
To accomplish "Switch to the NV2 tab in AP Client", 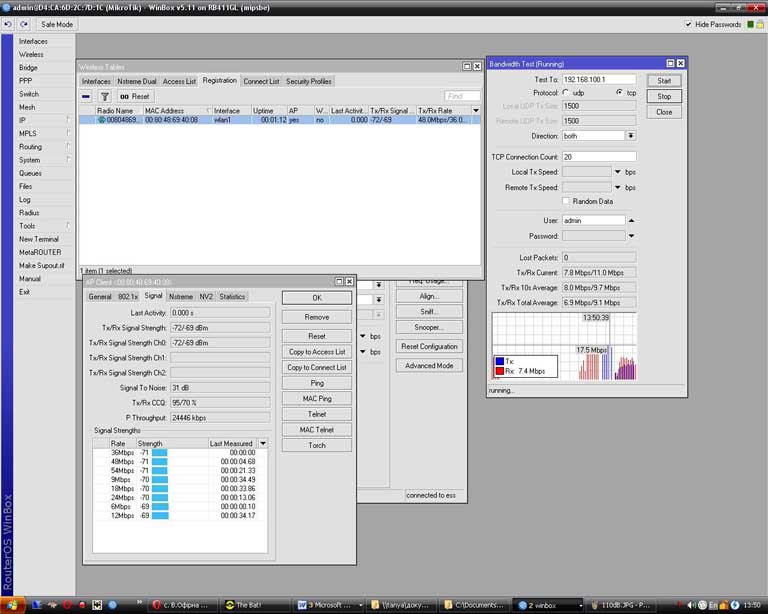I will [206, 296].
